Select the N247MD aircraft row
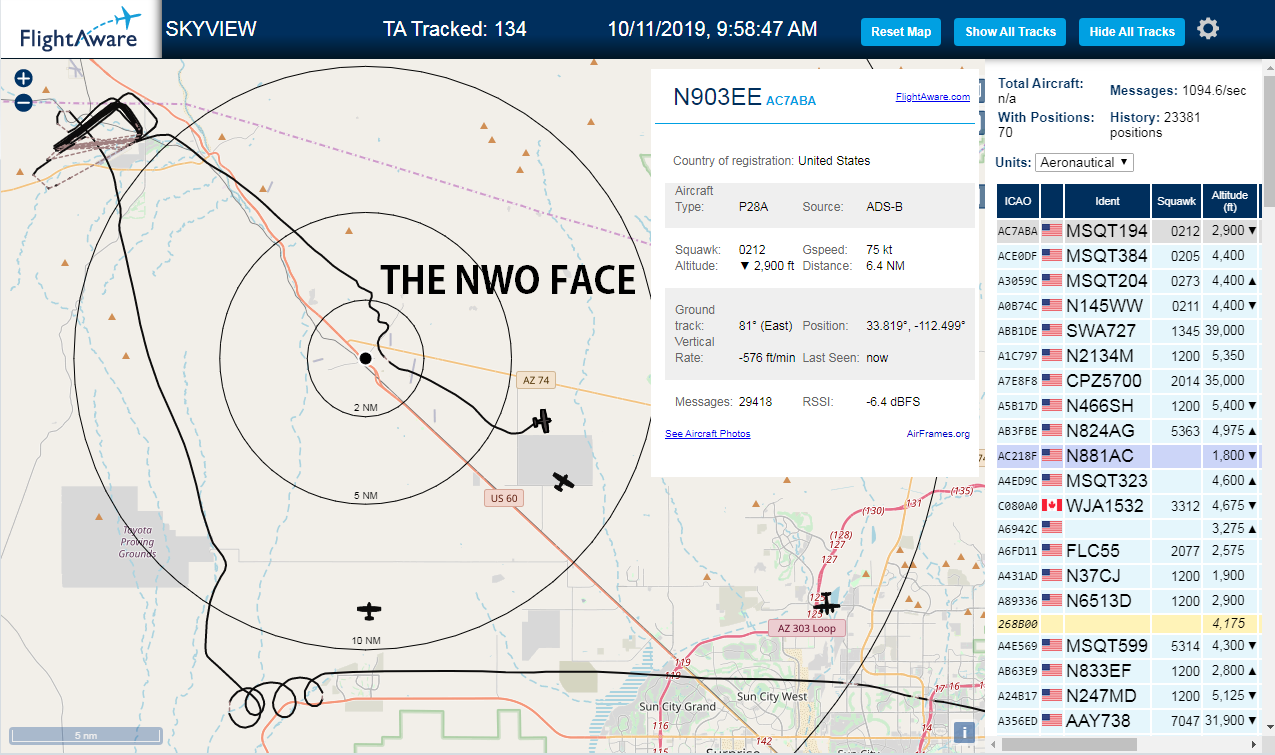The height and width of the screenshot is (755, 1275). (x=1127, y=696)
